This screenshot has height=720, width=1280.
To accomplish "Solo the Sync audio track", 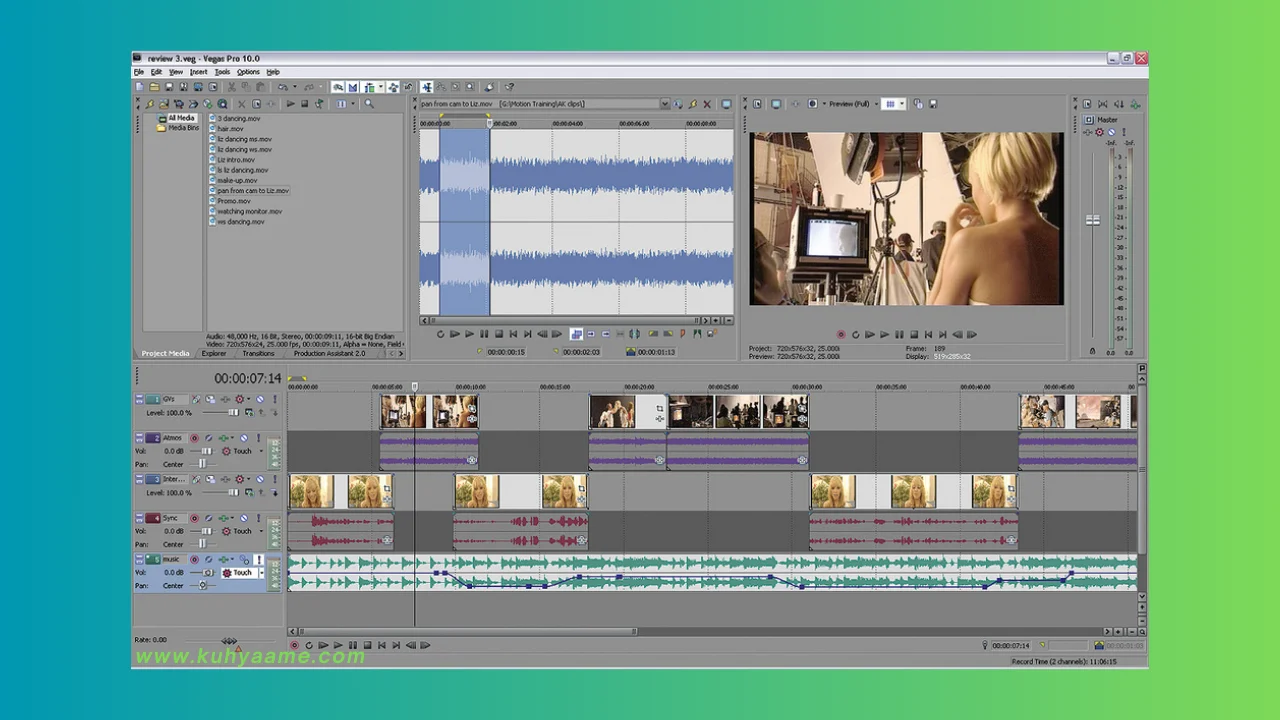I will coord(258,519).
